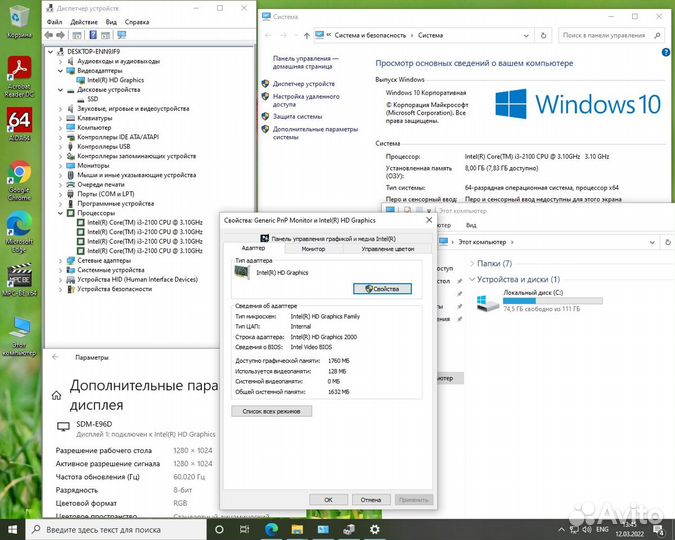This screenshot has width=675, height=540.
Task: Switch to the Монитор tab
Action: coord(313,249)
